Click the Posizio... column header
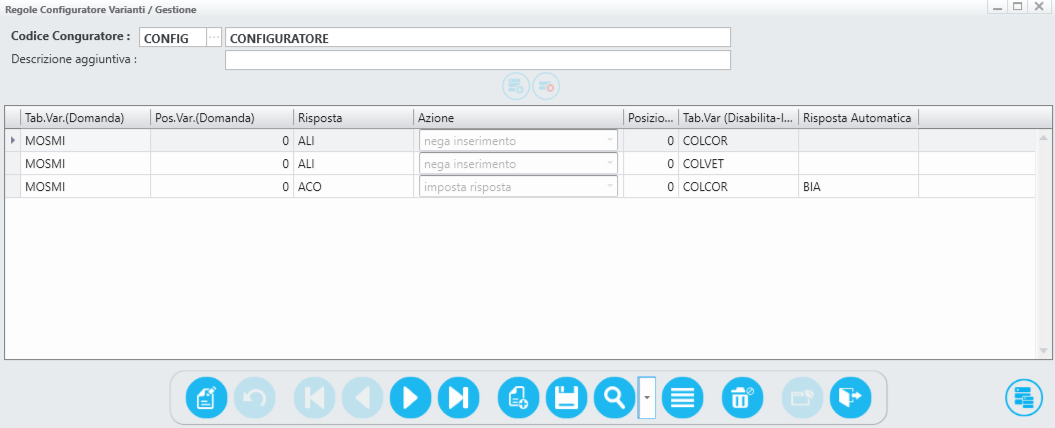 (x=651, y=118)
